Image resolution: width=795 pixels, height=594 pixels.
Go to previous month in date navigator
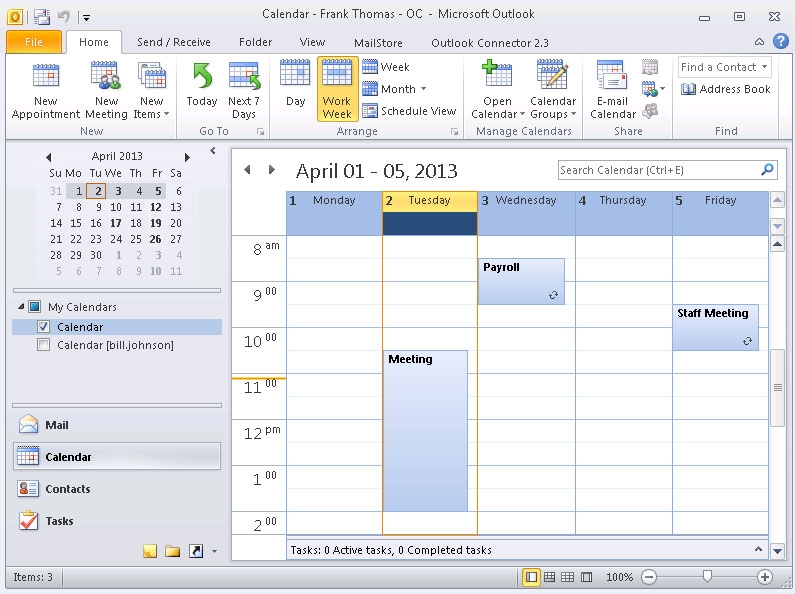point(49,157)
